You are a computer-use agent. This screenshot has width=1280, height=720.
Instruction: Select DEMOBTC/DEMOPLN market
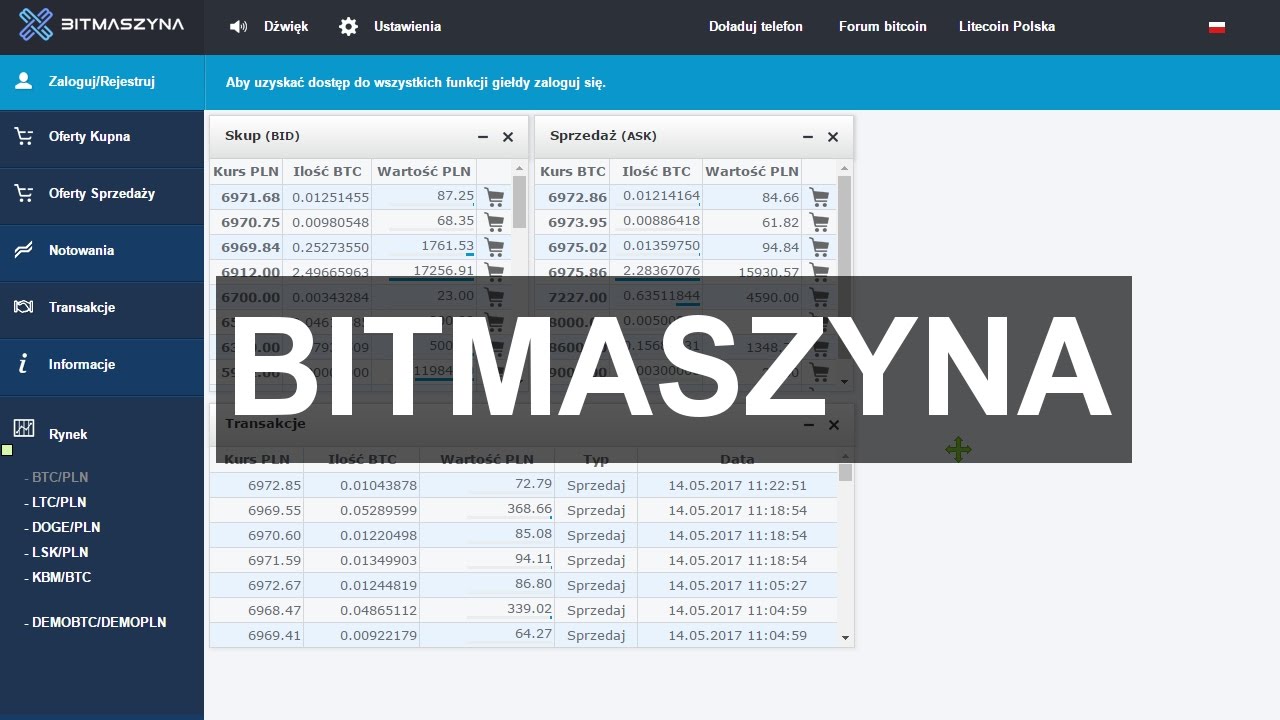pyautogui.click(x=99, y=622)
